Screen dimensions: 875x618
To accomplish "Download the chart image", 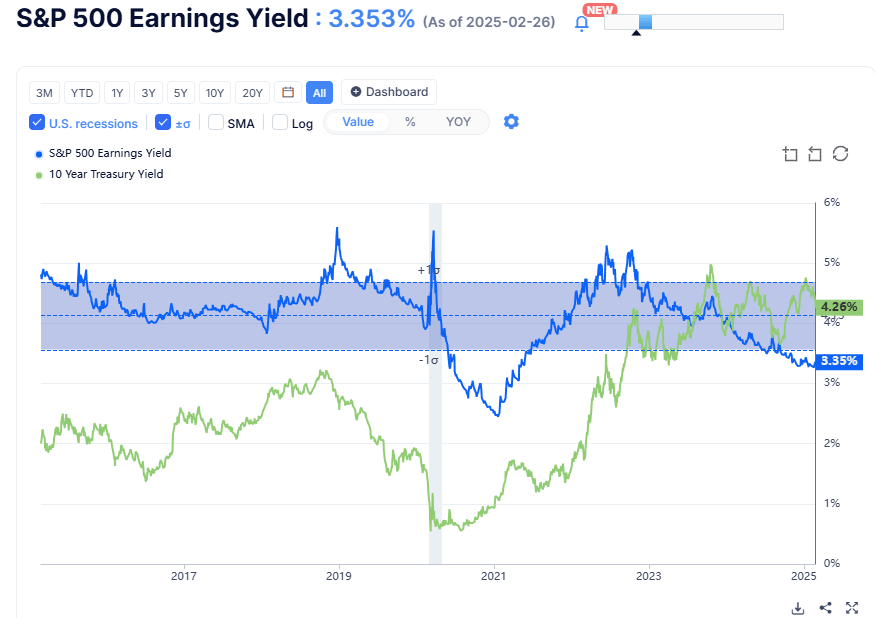I will coord(798,607).
